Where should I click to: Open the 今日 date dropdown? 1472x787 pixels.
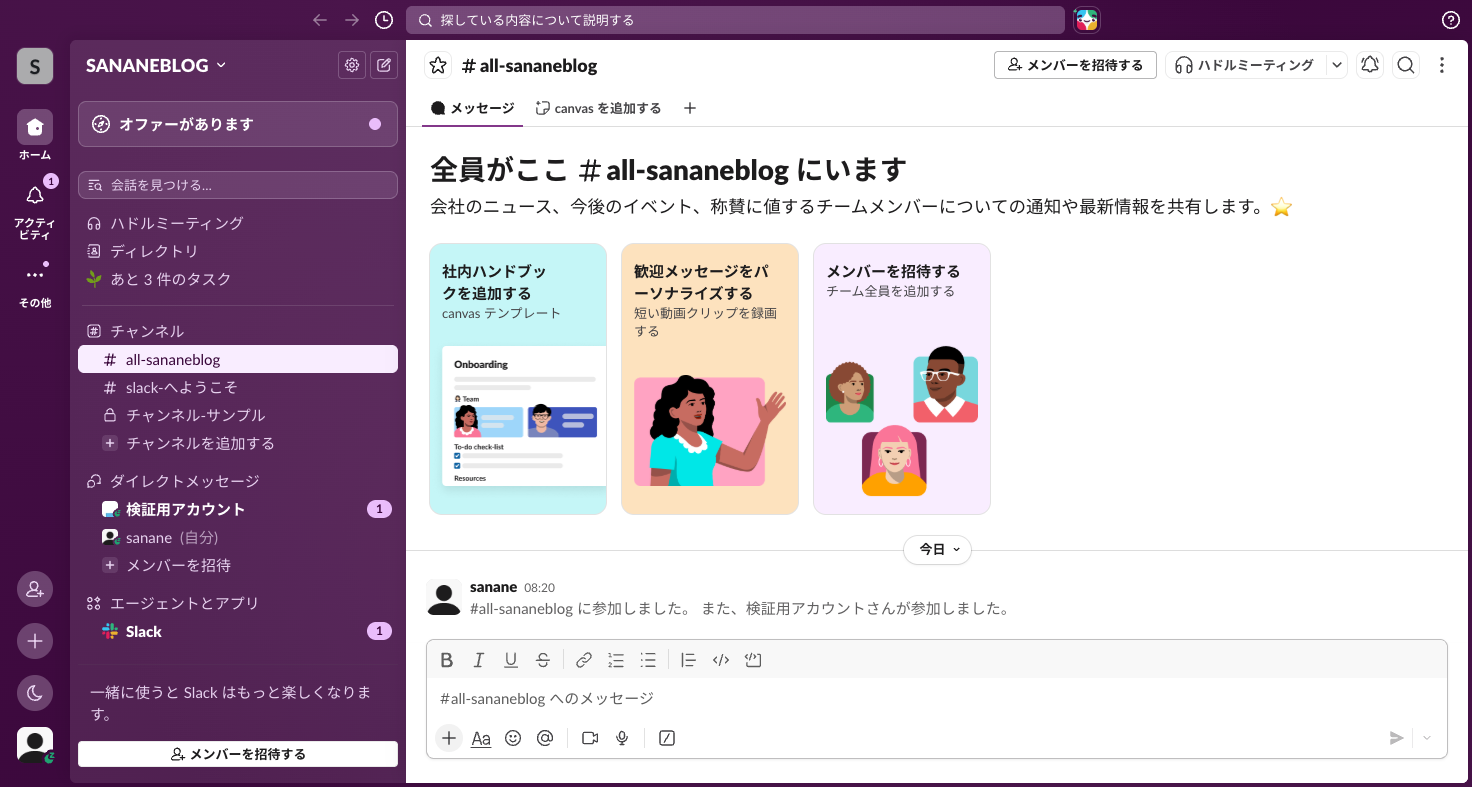[x=937, y=549]
